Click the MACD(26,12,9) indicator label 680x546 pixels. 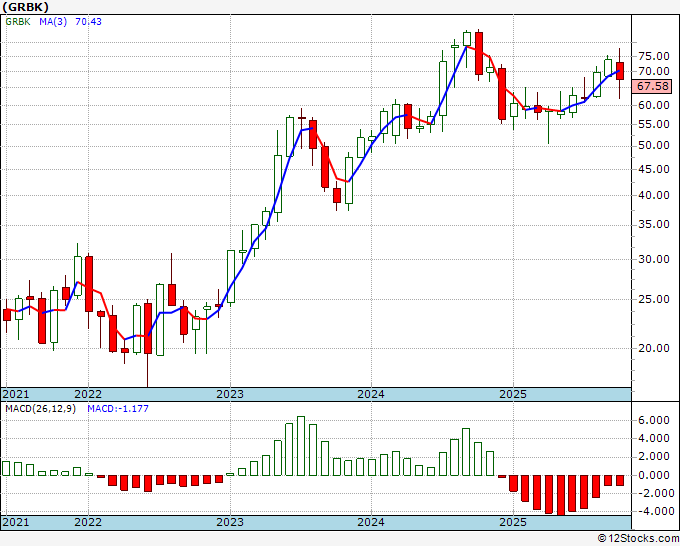click(40, 409)
